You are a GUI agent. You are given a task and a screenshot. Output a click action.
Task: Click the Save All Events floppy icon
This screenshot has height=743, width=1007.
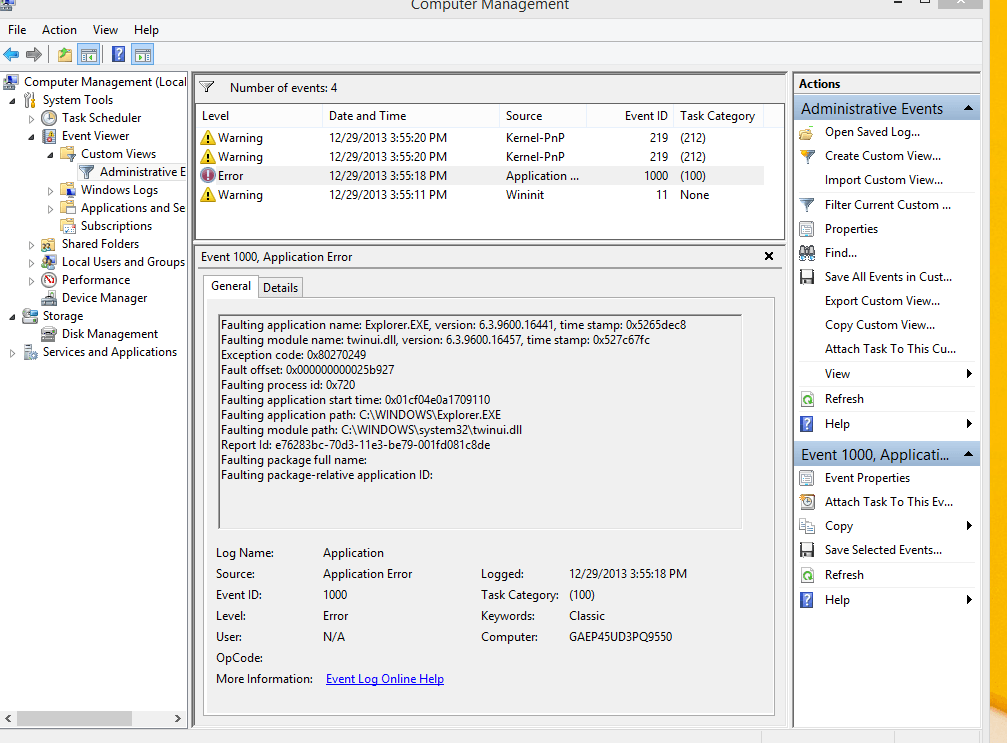coord(807,277)
